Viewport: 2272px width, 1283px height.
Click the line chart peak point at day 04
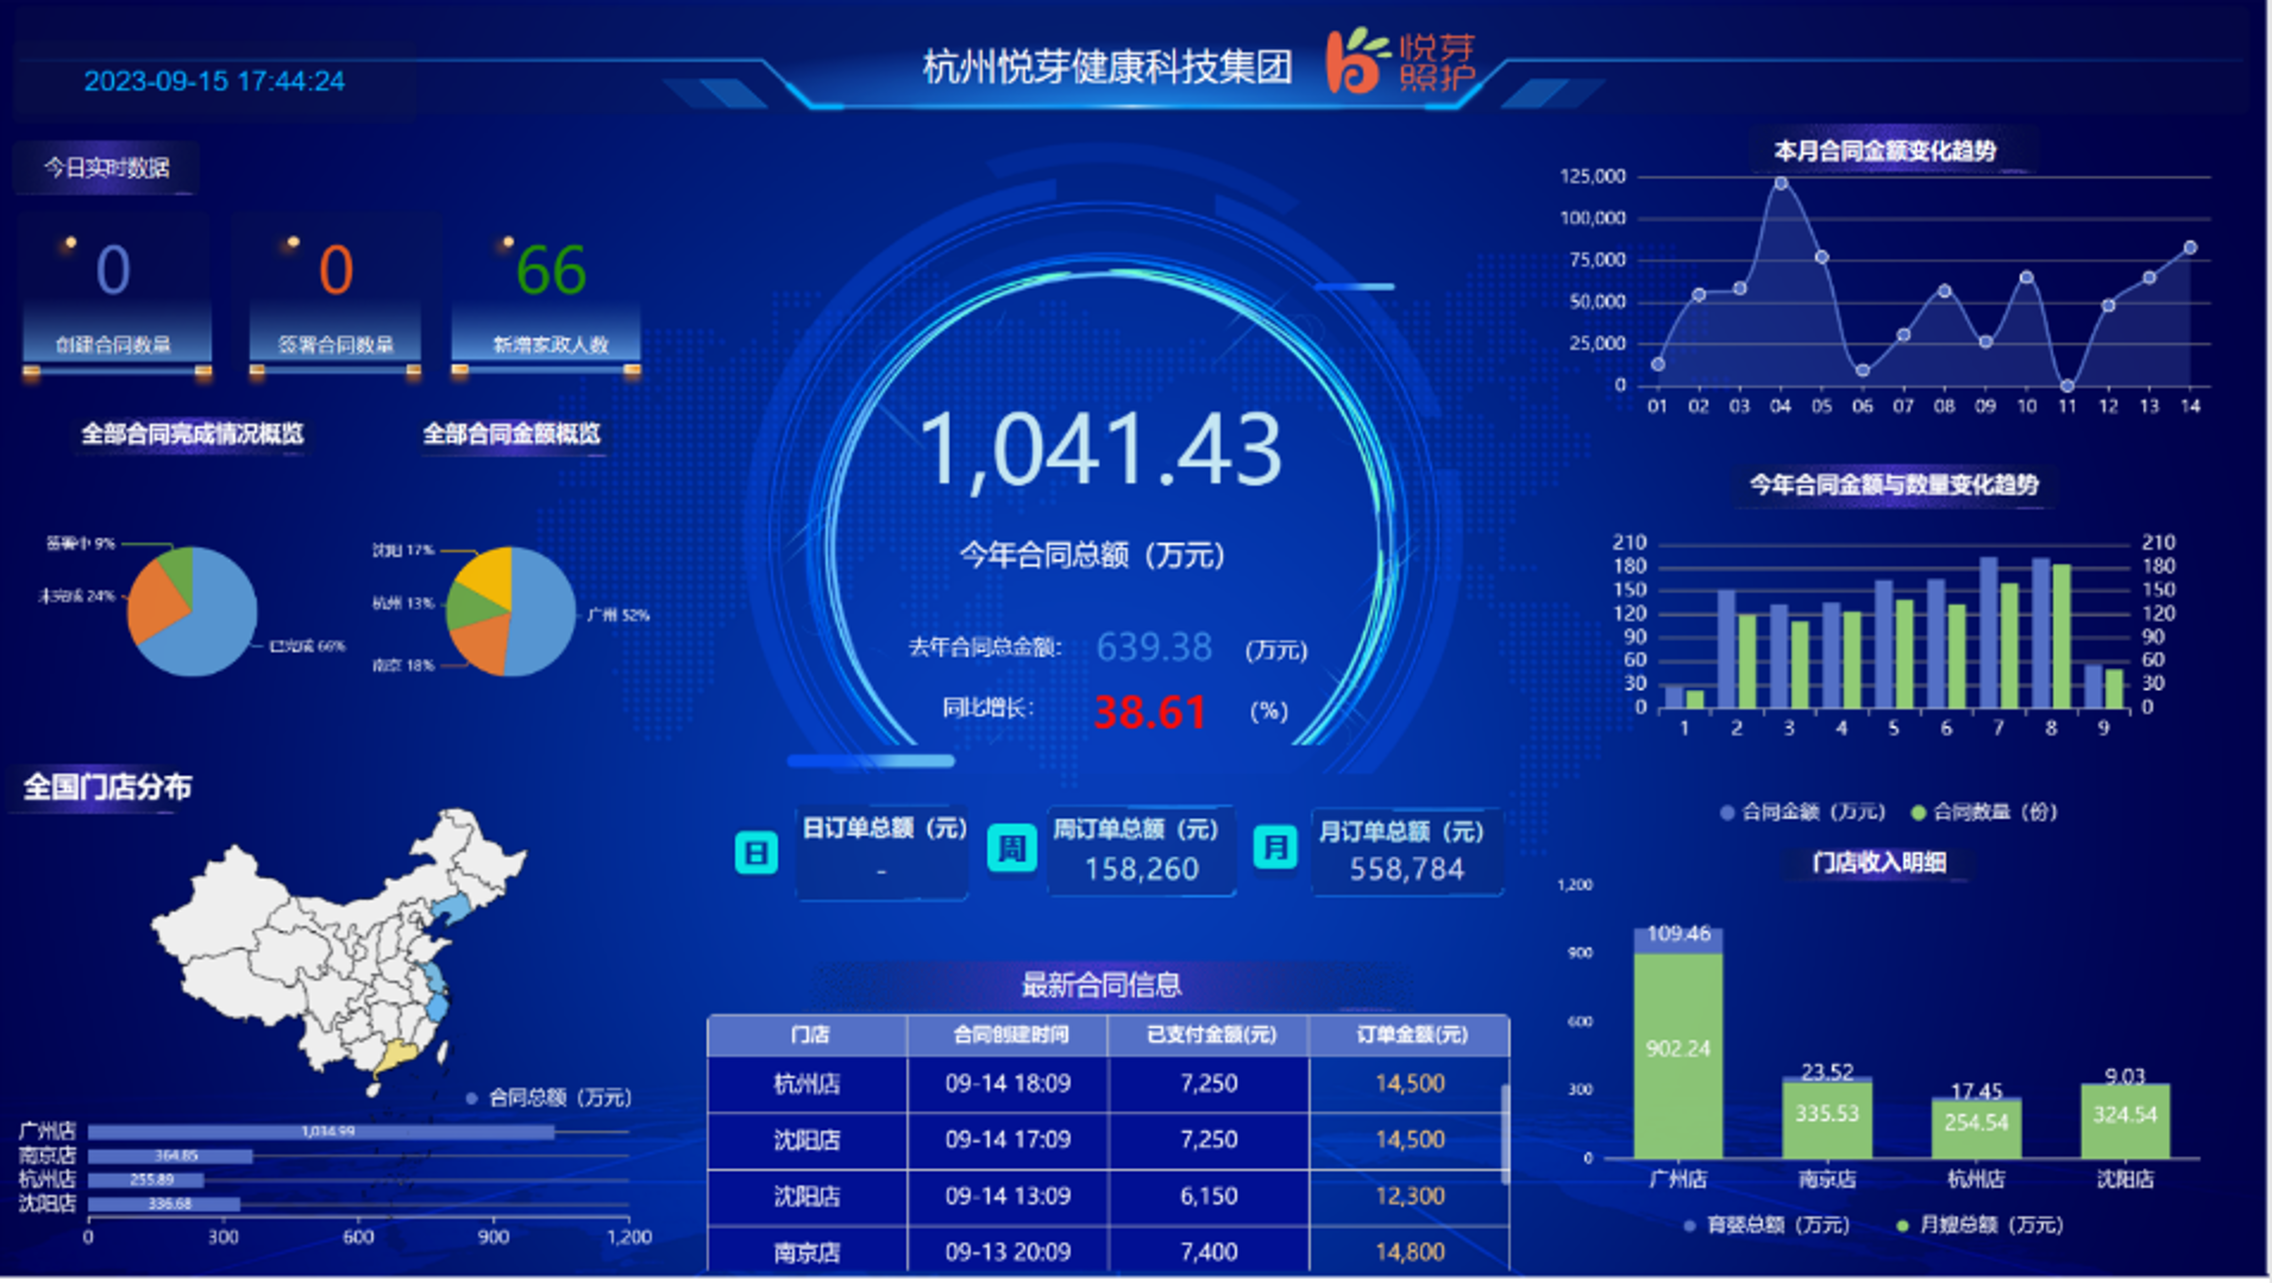pyautogui.click(x=1781, y=183)
